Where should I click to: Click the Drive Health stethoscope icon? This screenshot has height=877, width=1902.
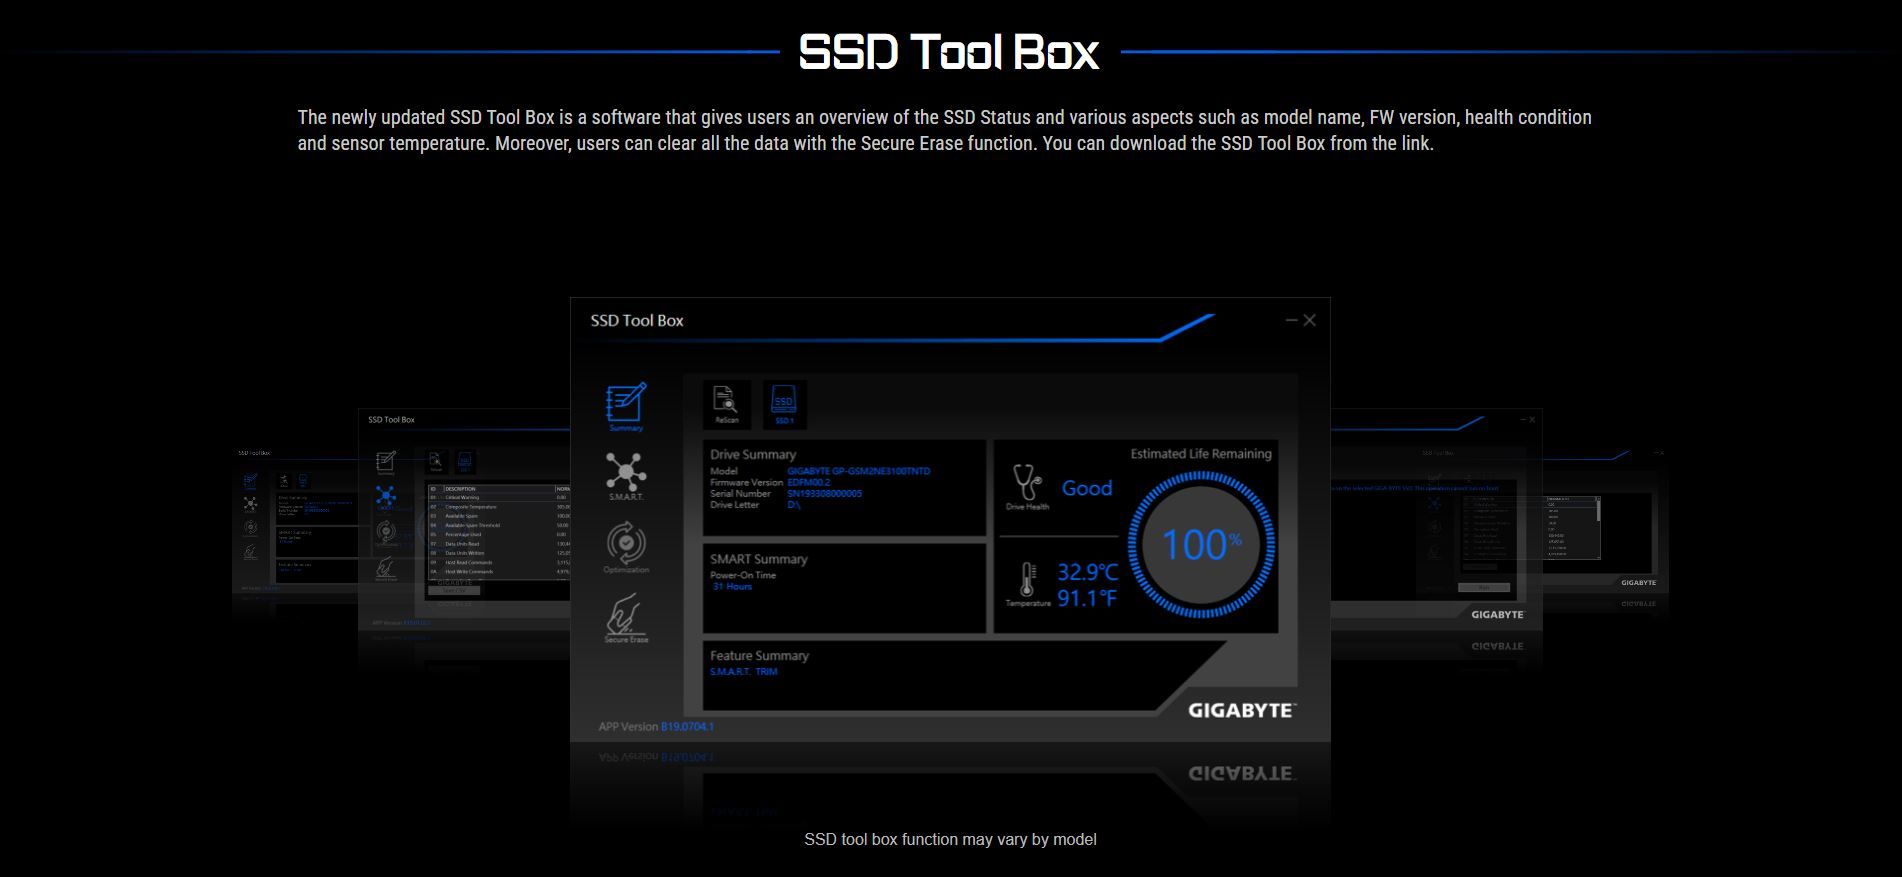click(1027, 484)
